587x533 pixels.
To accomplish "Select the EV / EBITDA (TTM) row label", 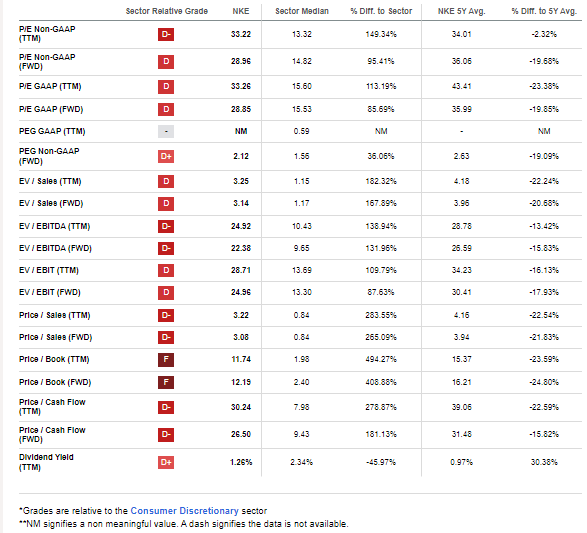I will tap(55, 226).
